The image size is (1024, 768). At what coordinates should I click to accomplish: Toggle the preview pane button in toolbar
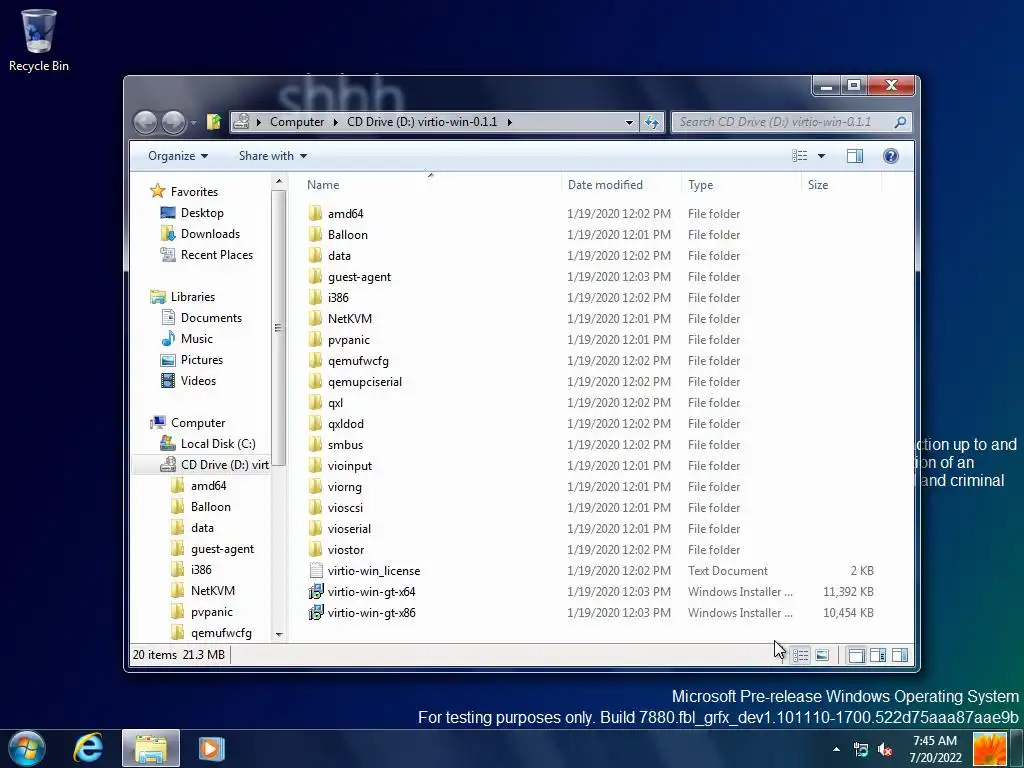tap(855, 155)
